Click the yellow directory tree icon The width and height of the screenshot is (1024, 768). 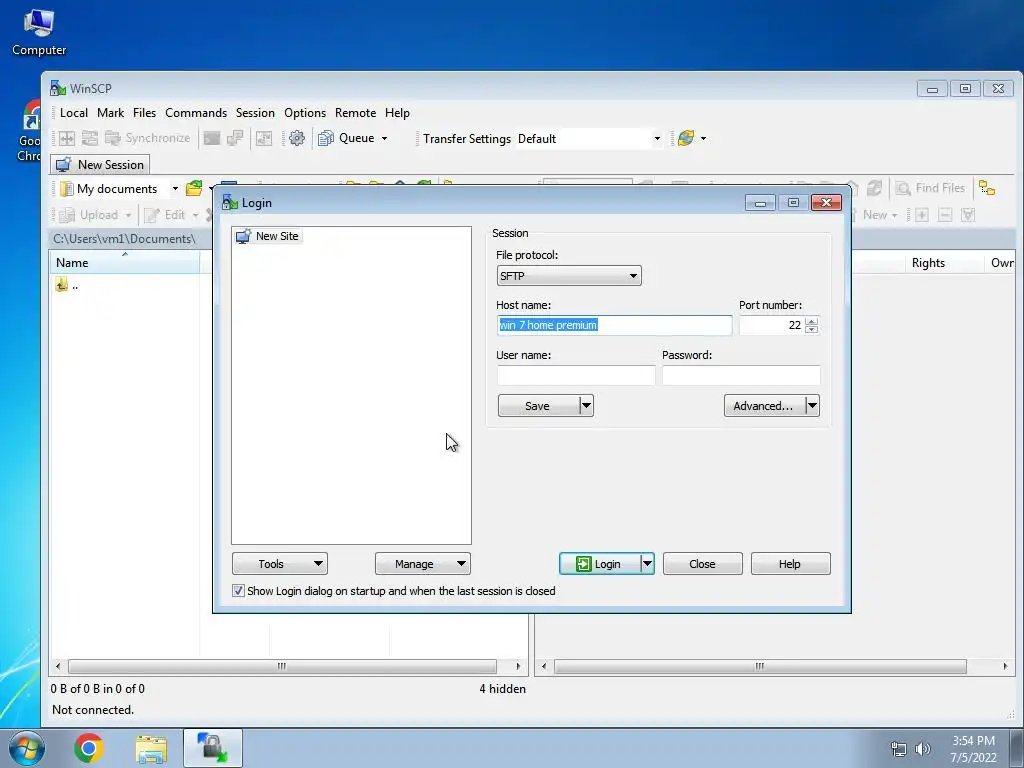pyautogui.click(x=987, y=188)
